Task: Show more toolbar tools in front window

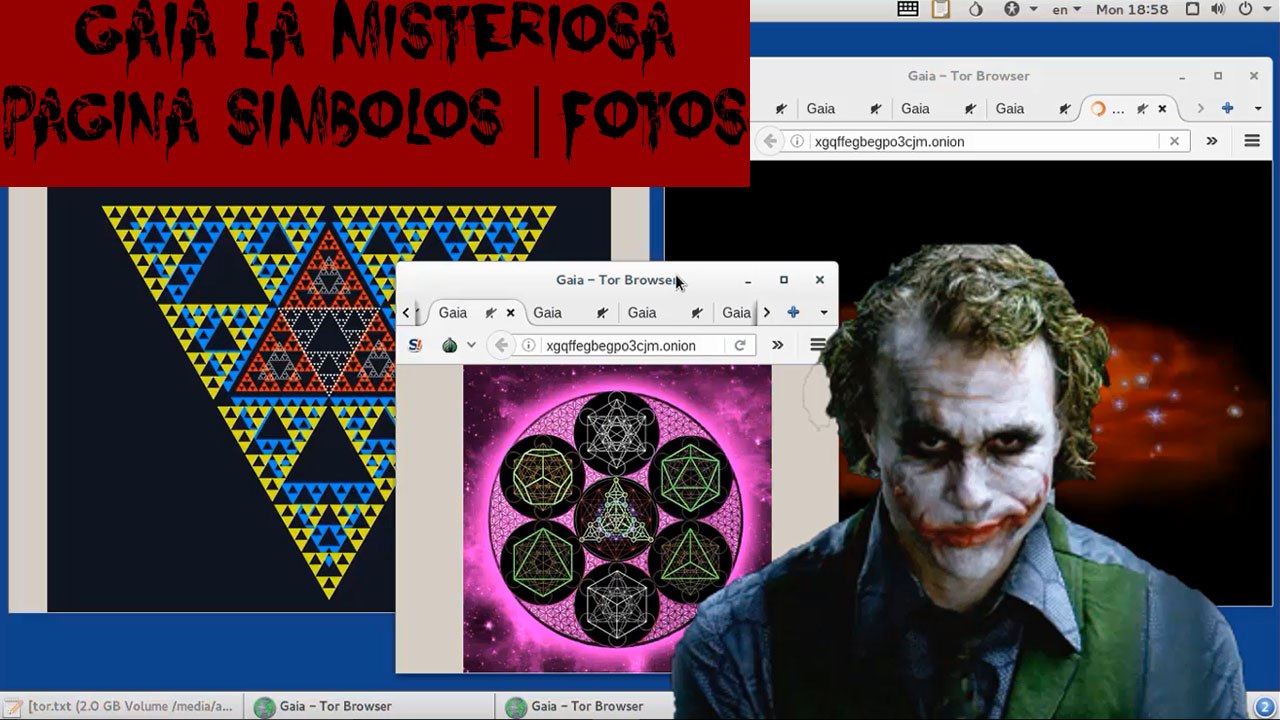Action: point(777,345)
